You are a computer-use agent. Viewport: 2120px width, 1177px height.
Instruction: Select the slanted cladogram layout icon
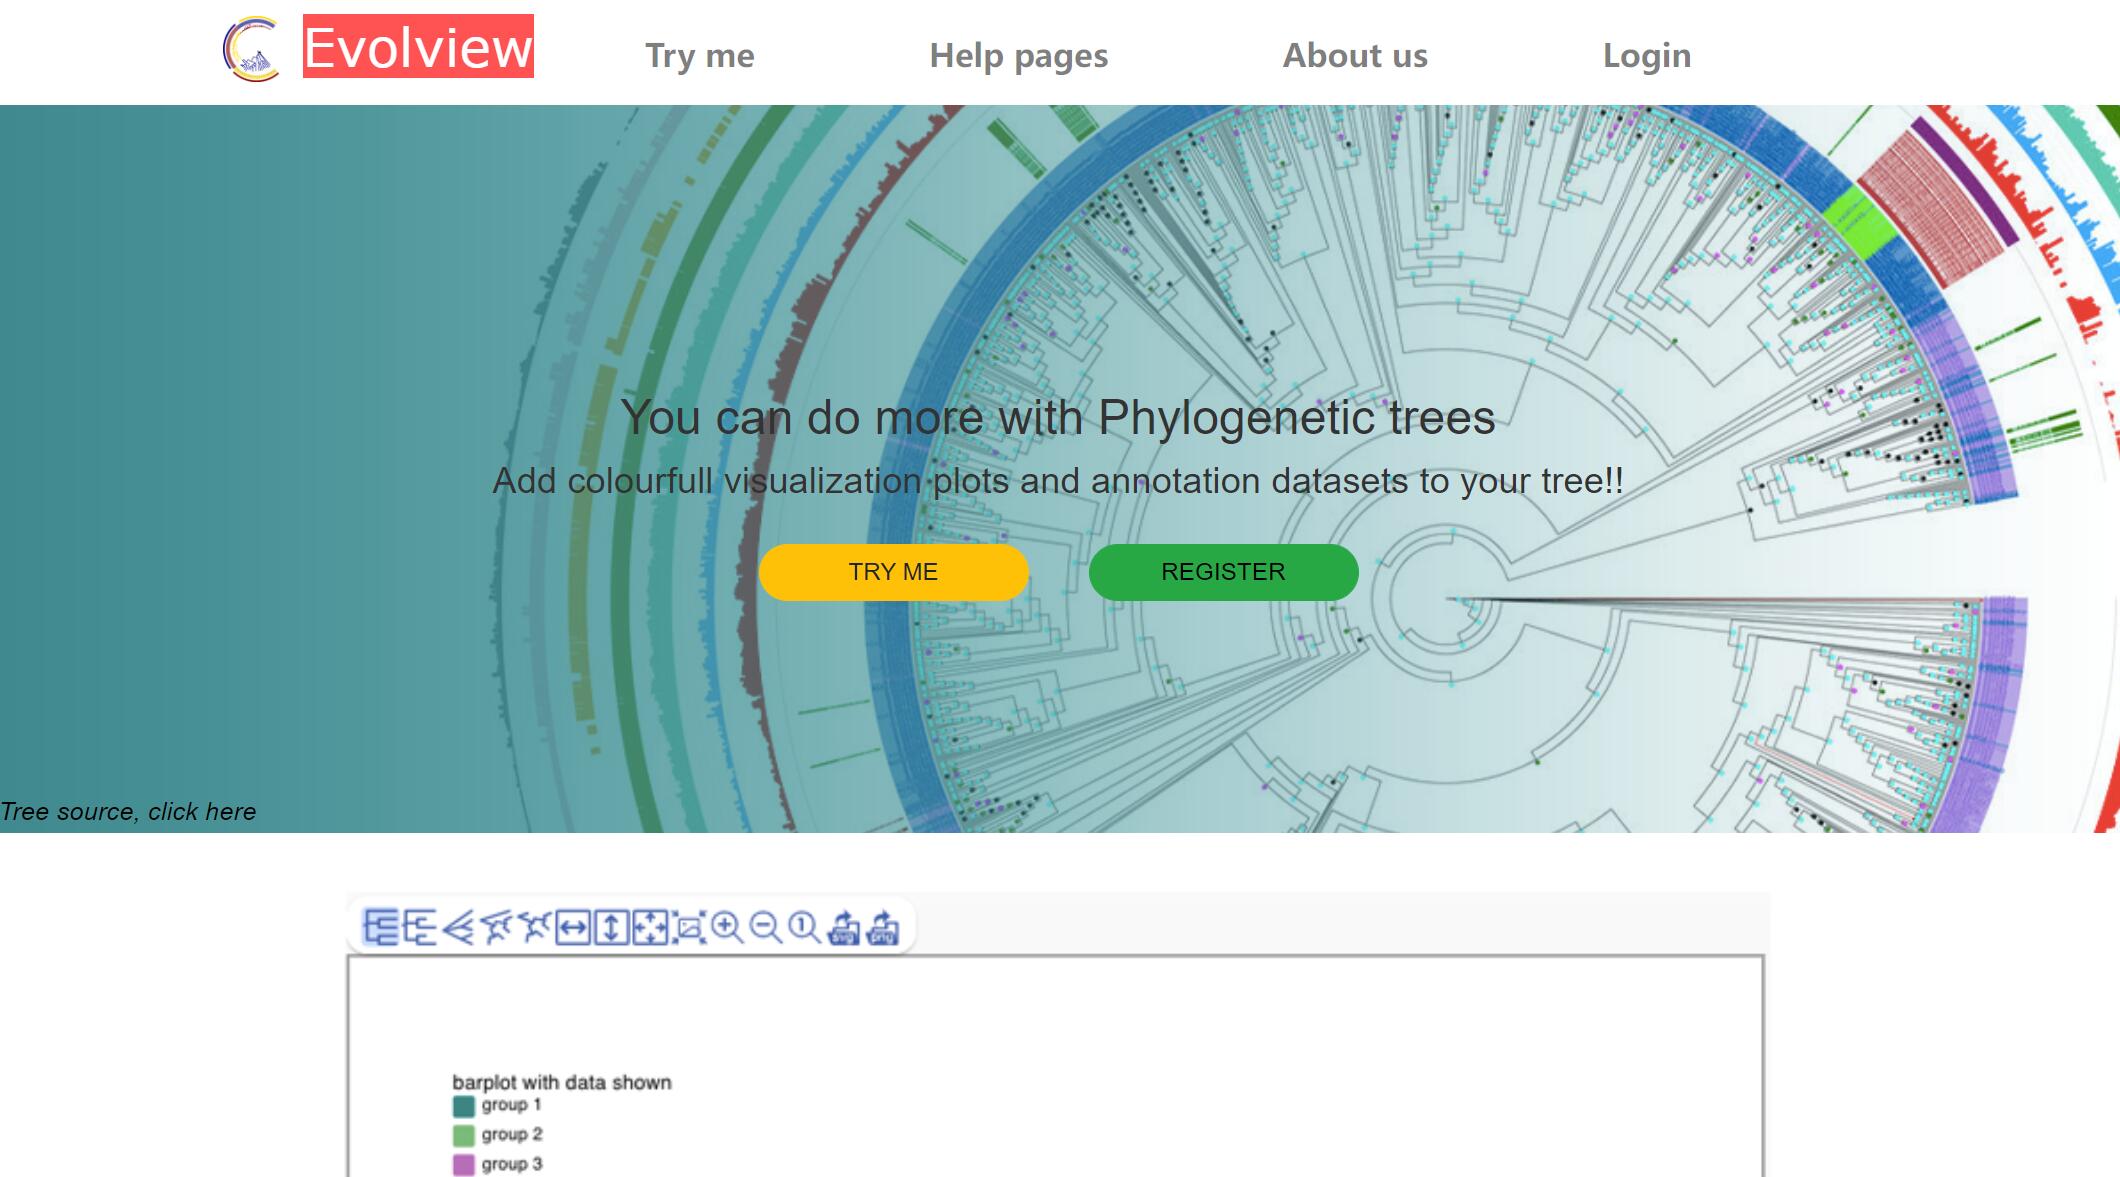click(457, 927)
